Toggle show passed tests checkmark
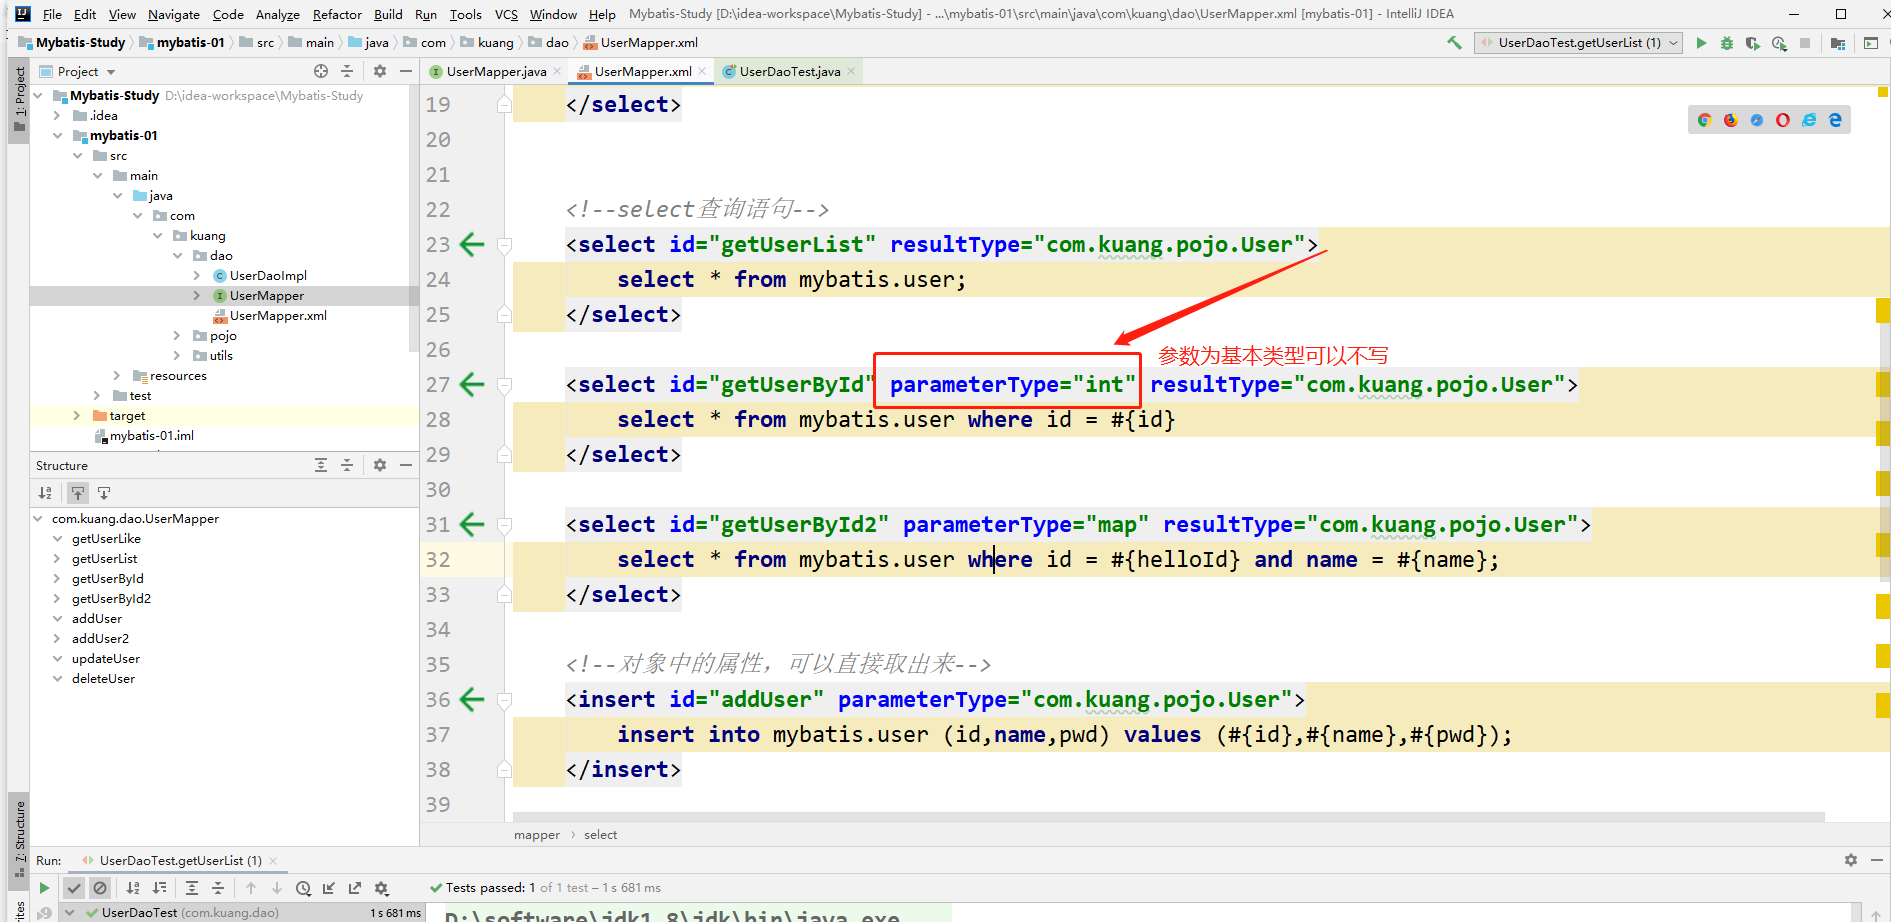Image resolution: width=1891 pixels, height=922 pixels. tap(74, 888)
